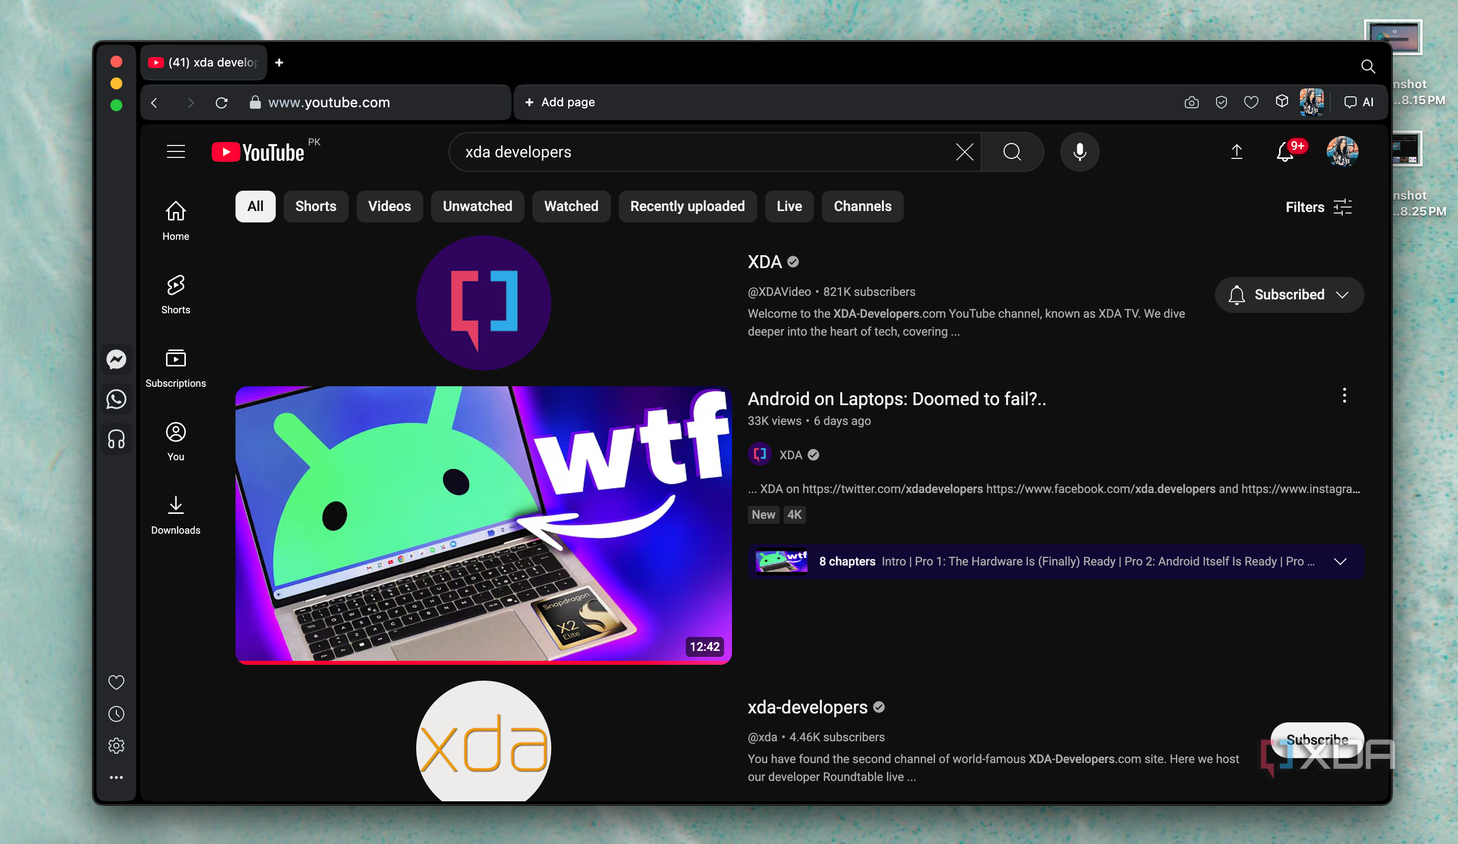Viewport: 1458px width, 844px height.
Task: Open the orange xda channel avatar
Action: (x=483, y=742)
